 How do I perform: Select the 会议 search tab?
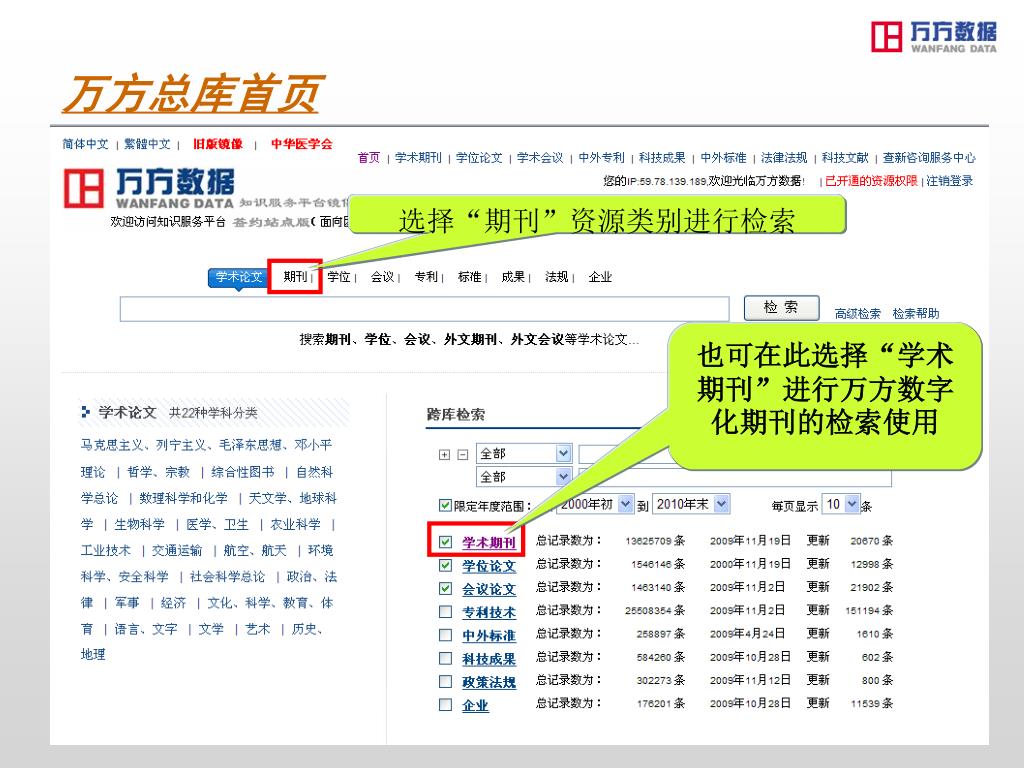tap(382, 277)
